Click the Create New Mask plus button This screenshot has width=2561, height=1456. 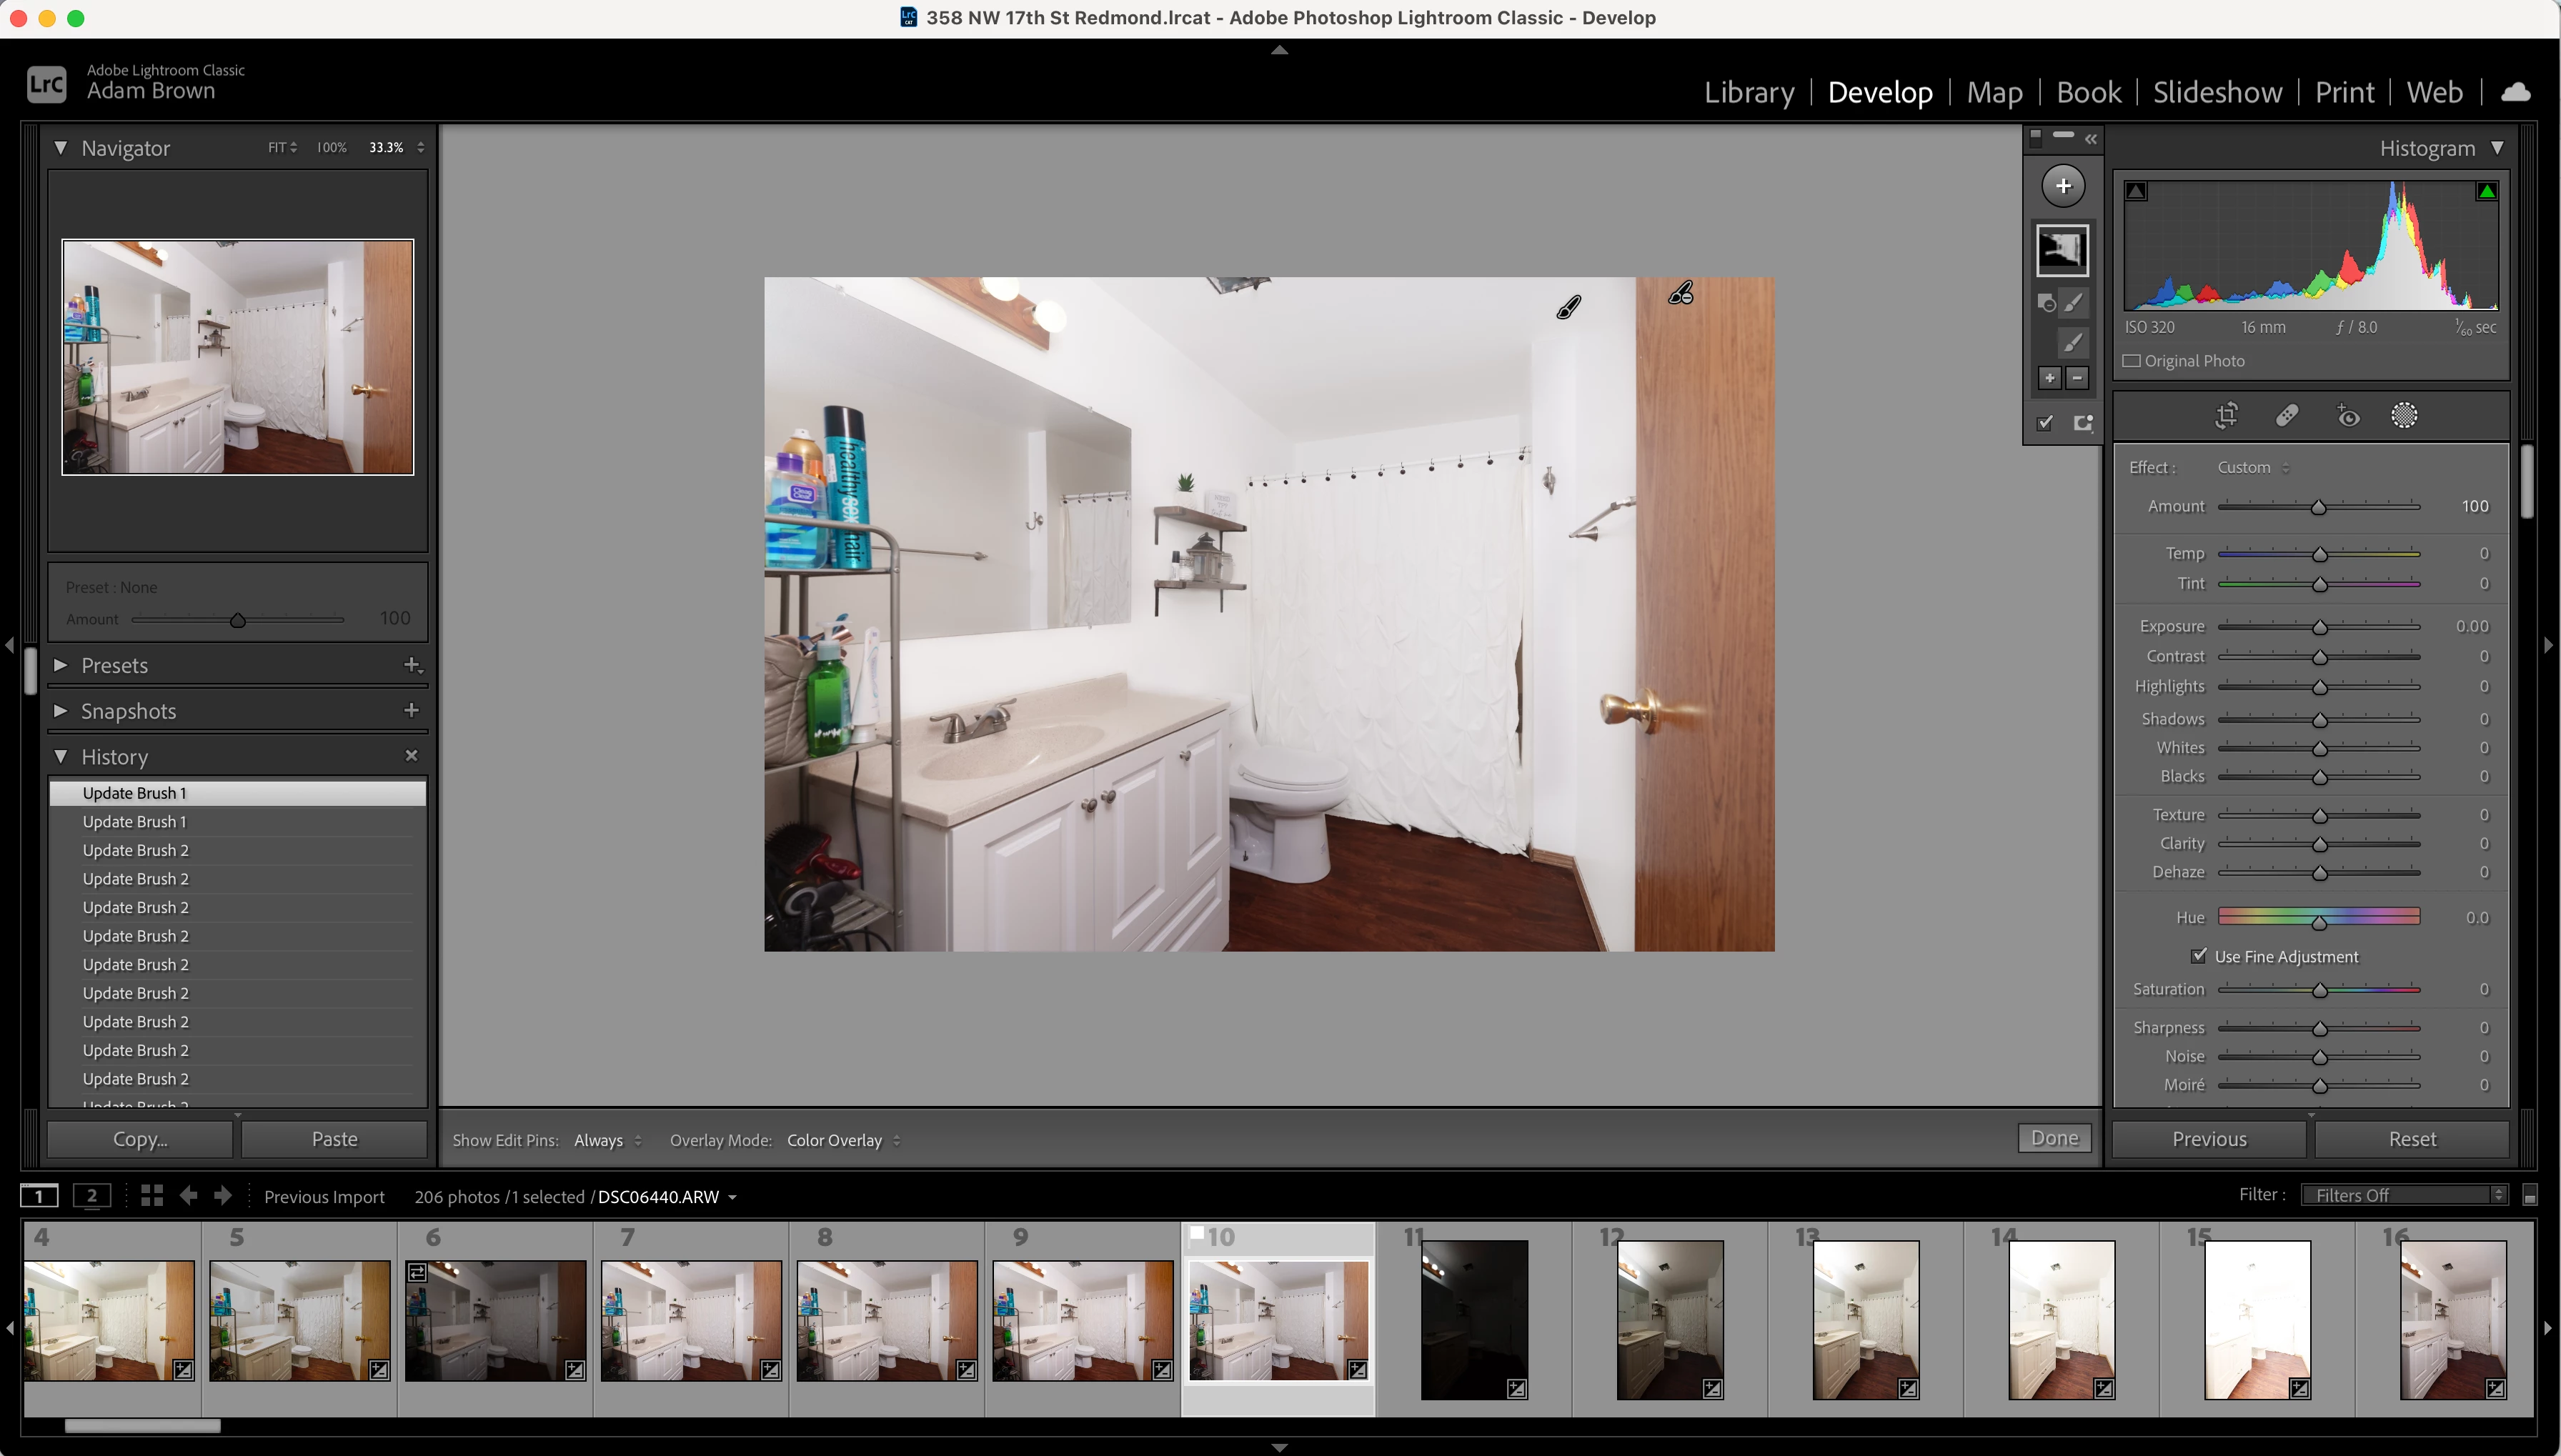[x=2063, y=186]
